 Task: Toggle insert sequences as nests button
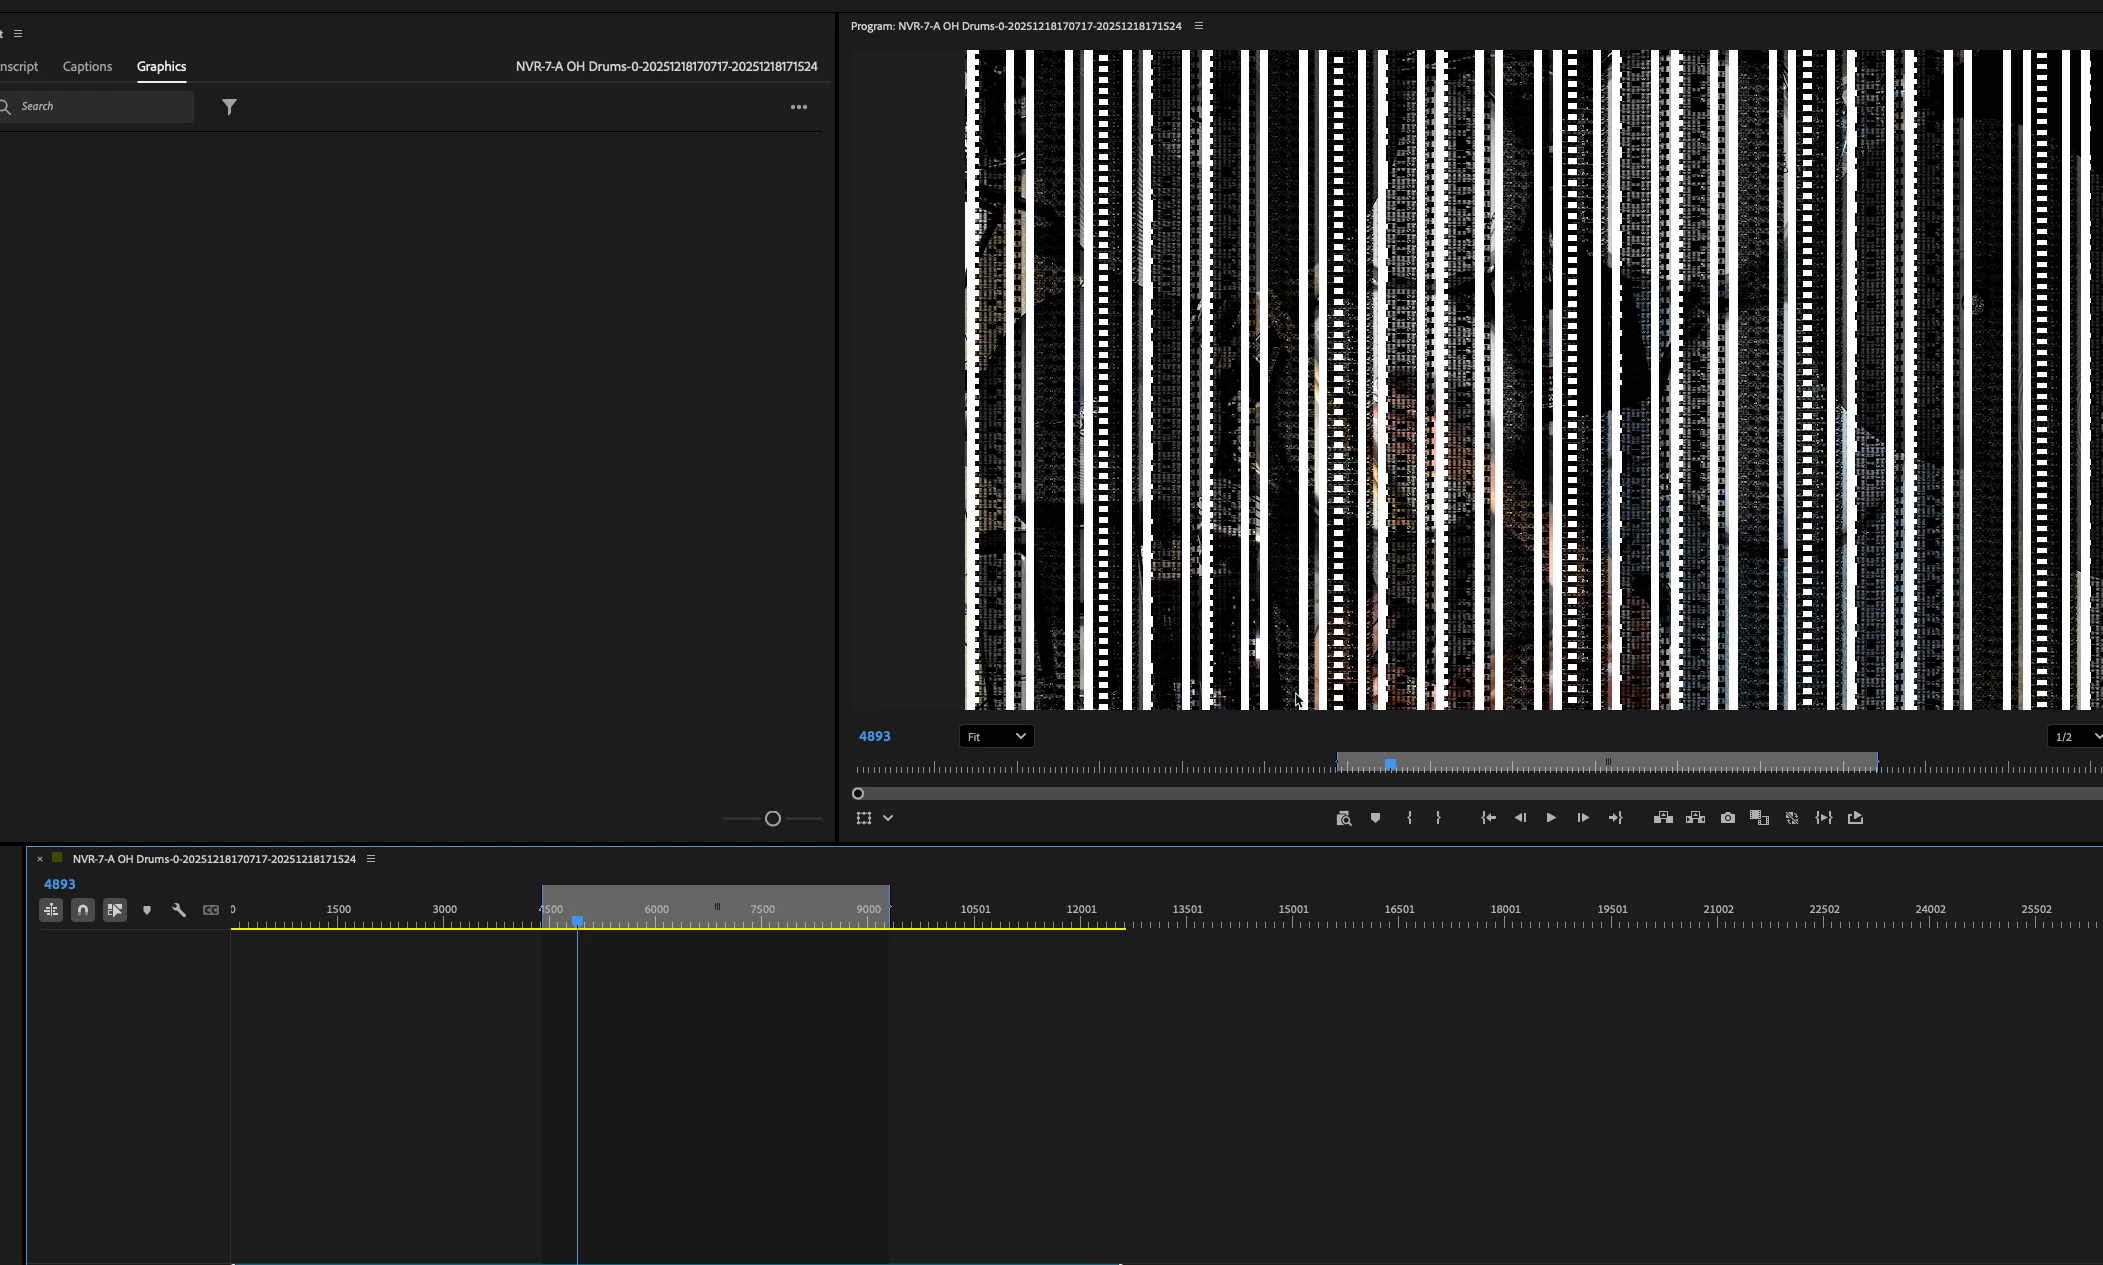pos(51,910)
